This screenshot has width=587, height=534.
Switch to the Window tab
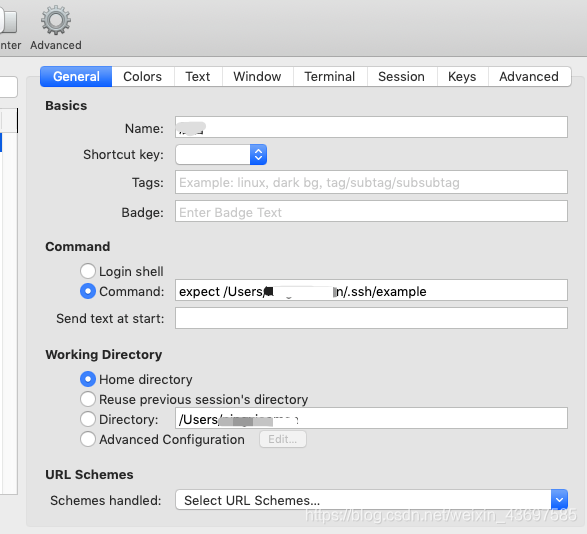pyautogui.click(x=258, y=76)
